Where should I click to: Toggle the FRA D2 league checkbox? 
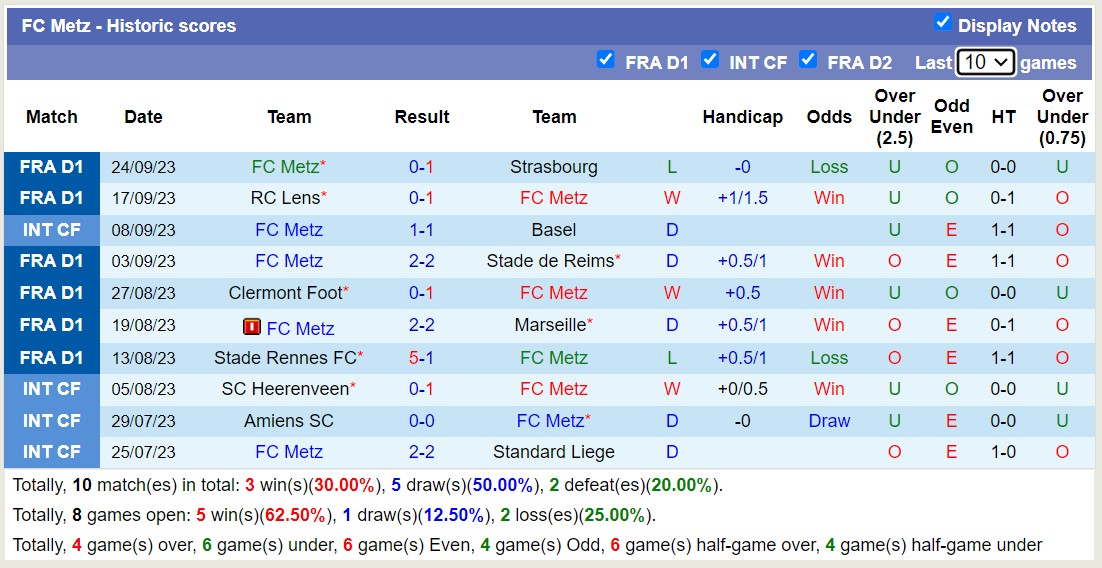808,59
